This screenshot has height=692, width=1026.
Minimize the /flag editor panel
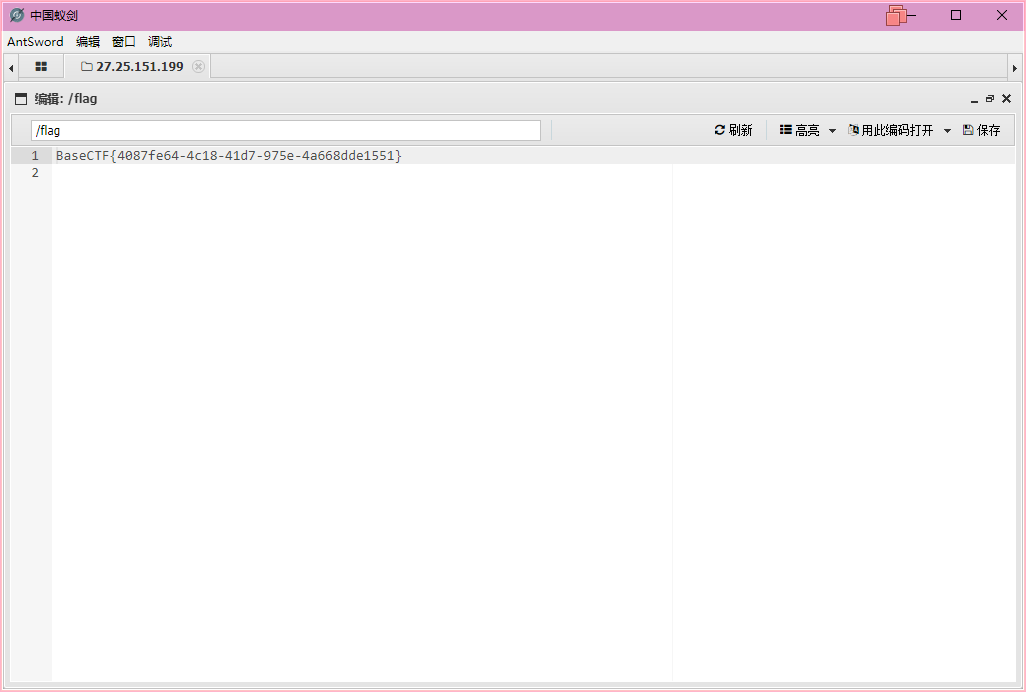974,100
